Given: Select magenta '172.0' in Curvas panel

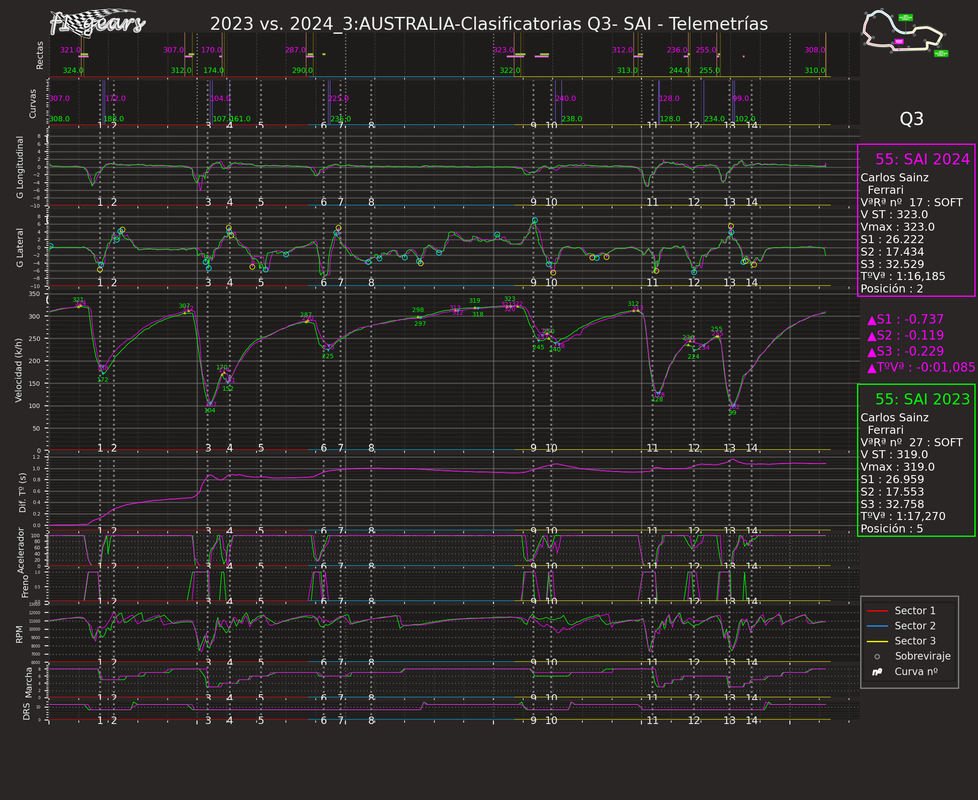Looking at the screenshot, I should tap(115, 99).
